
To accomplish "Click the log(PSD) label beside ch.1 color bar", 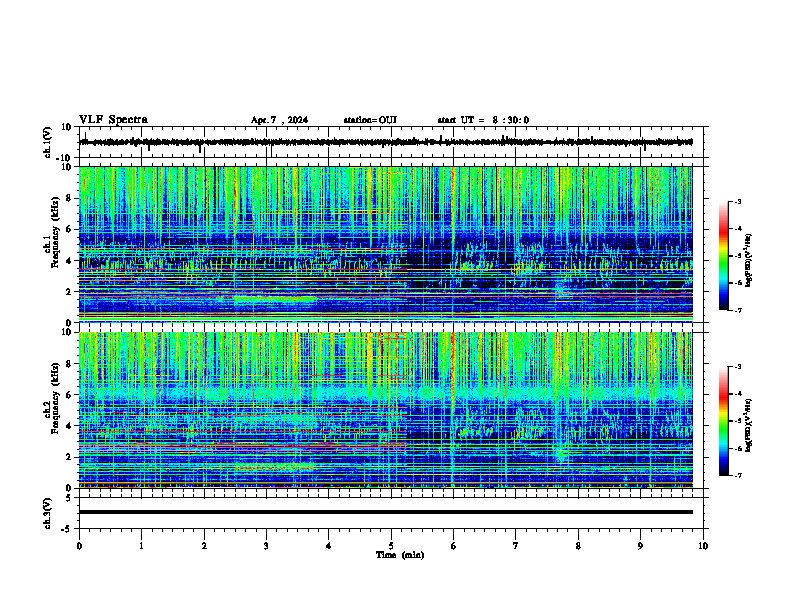I will (749, 261).
